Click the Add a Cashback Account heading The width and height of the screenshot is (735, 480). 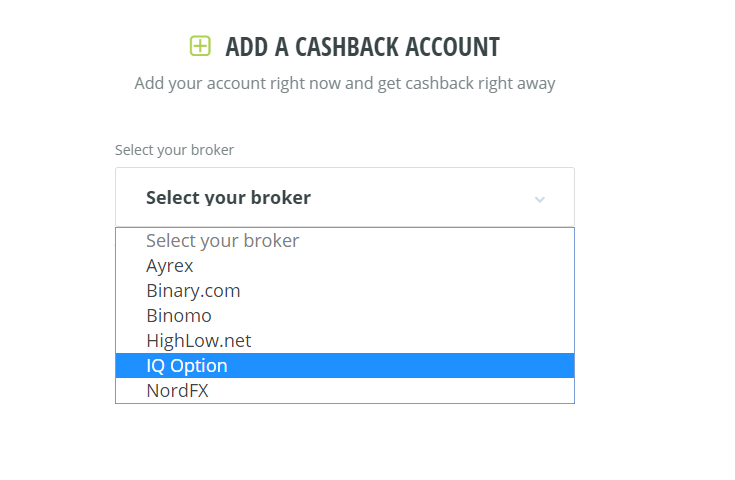[362, 47]
